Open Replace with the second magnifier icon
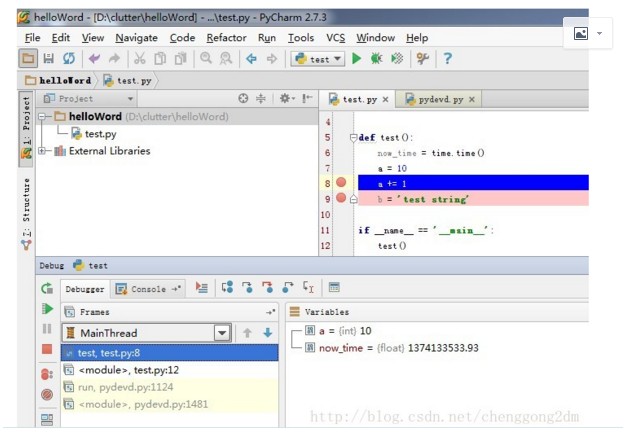This screenshot has width=626, height=435. pyautogui.click(x=226, y=58)
